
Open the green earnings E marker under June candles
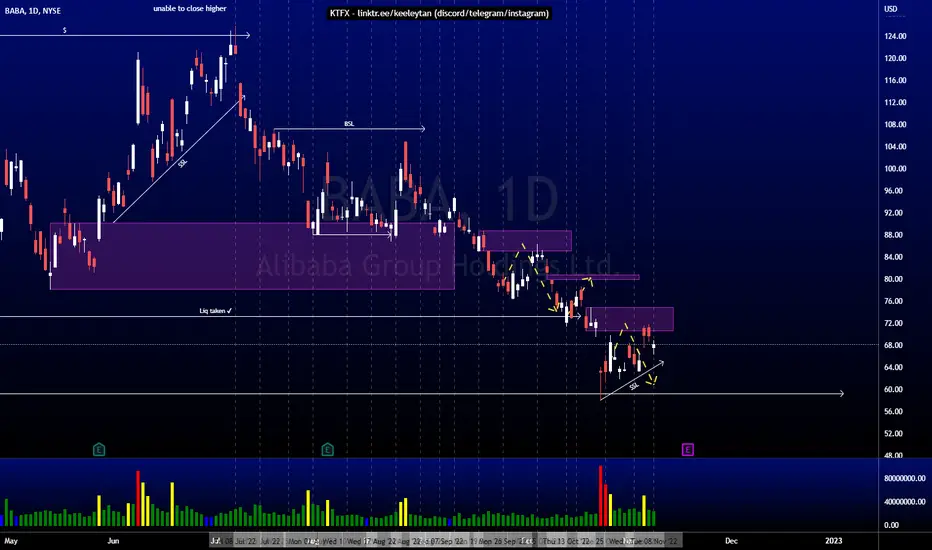pos(99,450)
